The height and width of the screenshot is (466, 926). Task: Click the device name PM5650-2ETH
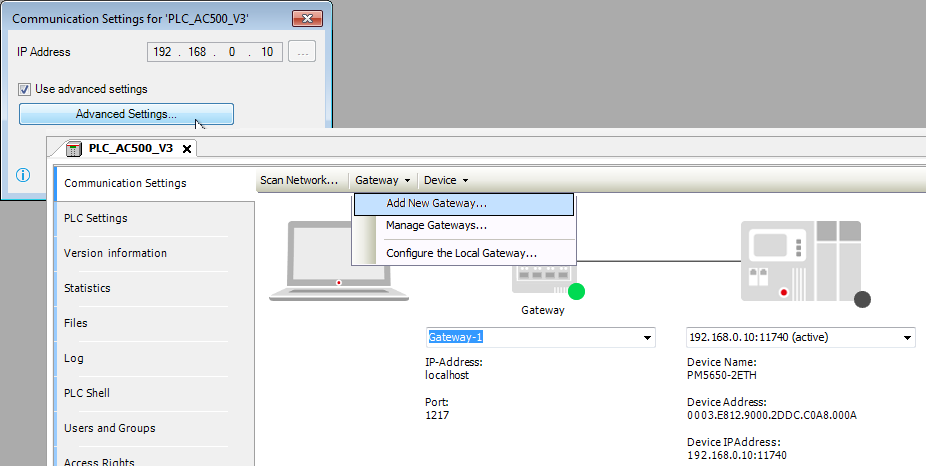[x=722, y=376]
